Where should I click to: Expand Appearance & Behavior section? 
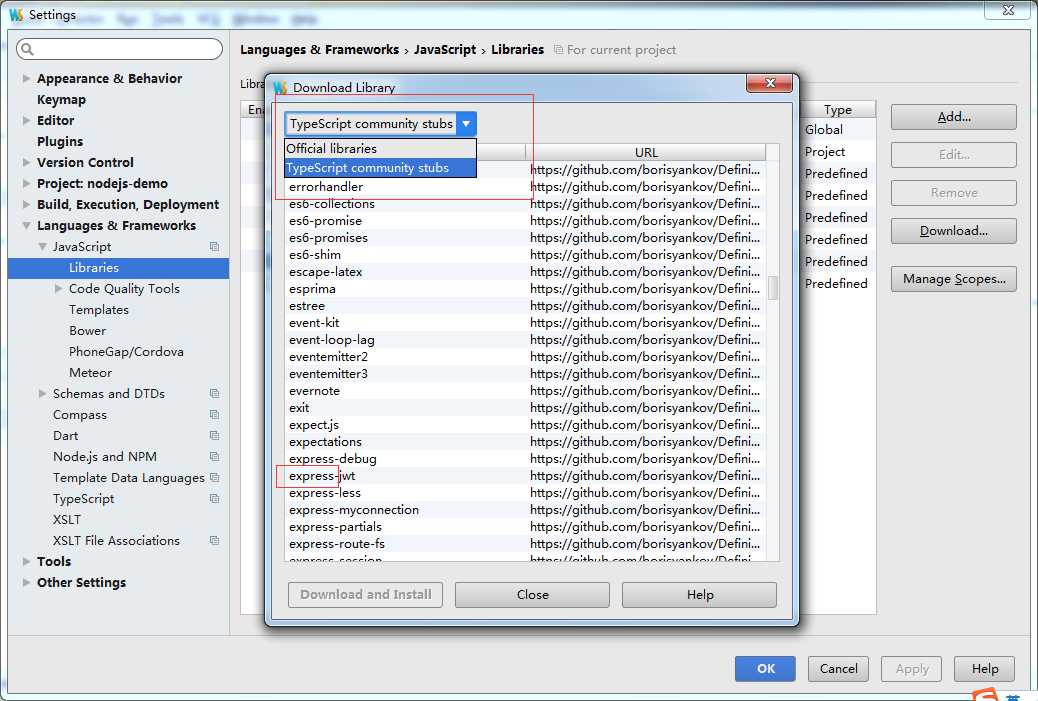[26, 78]
